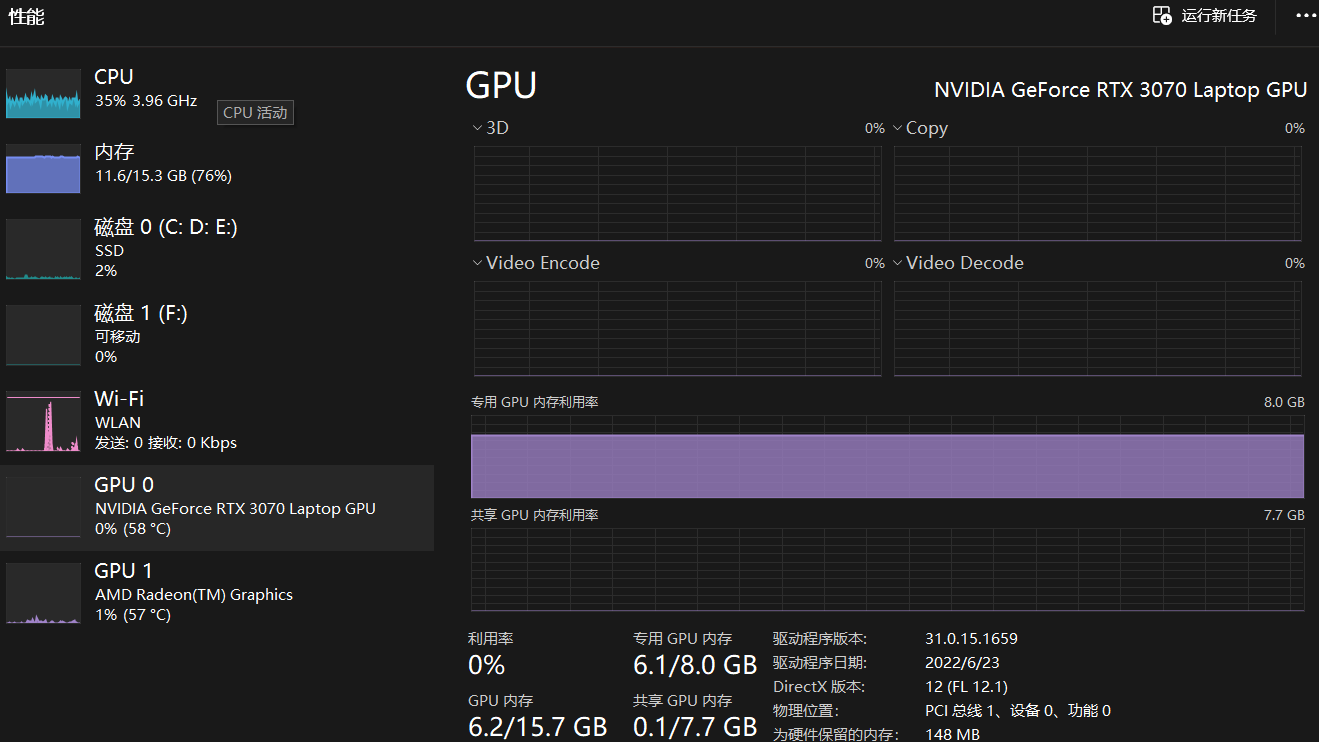The width and height of the screenshot is (1319, 742).
Task: Select the 内存 memory mini graph
Action: pyautogui.click(x=43, y=169)
